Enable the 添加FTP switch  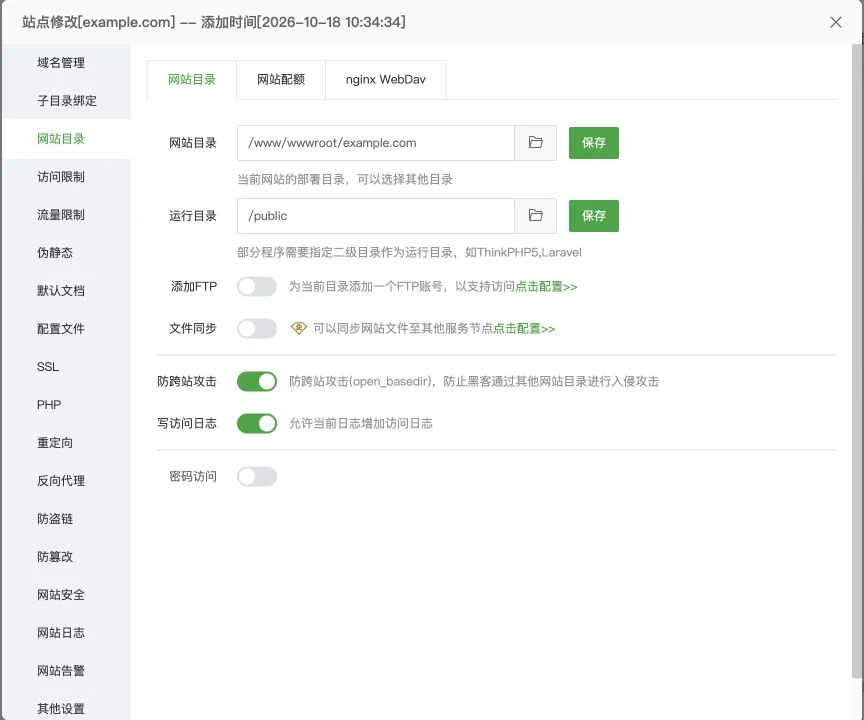click(x=257, y=286)
